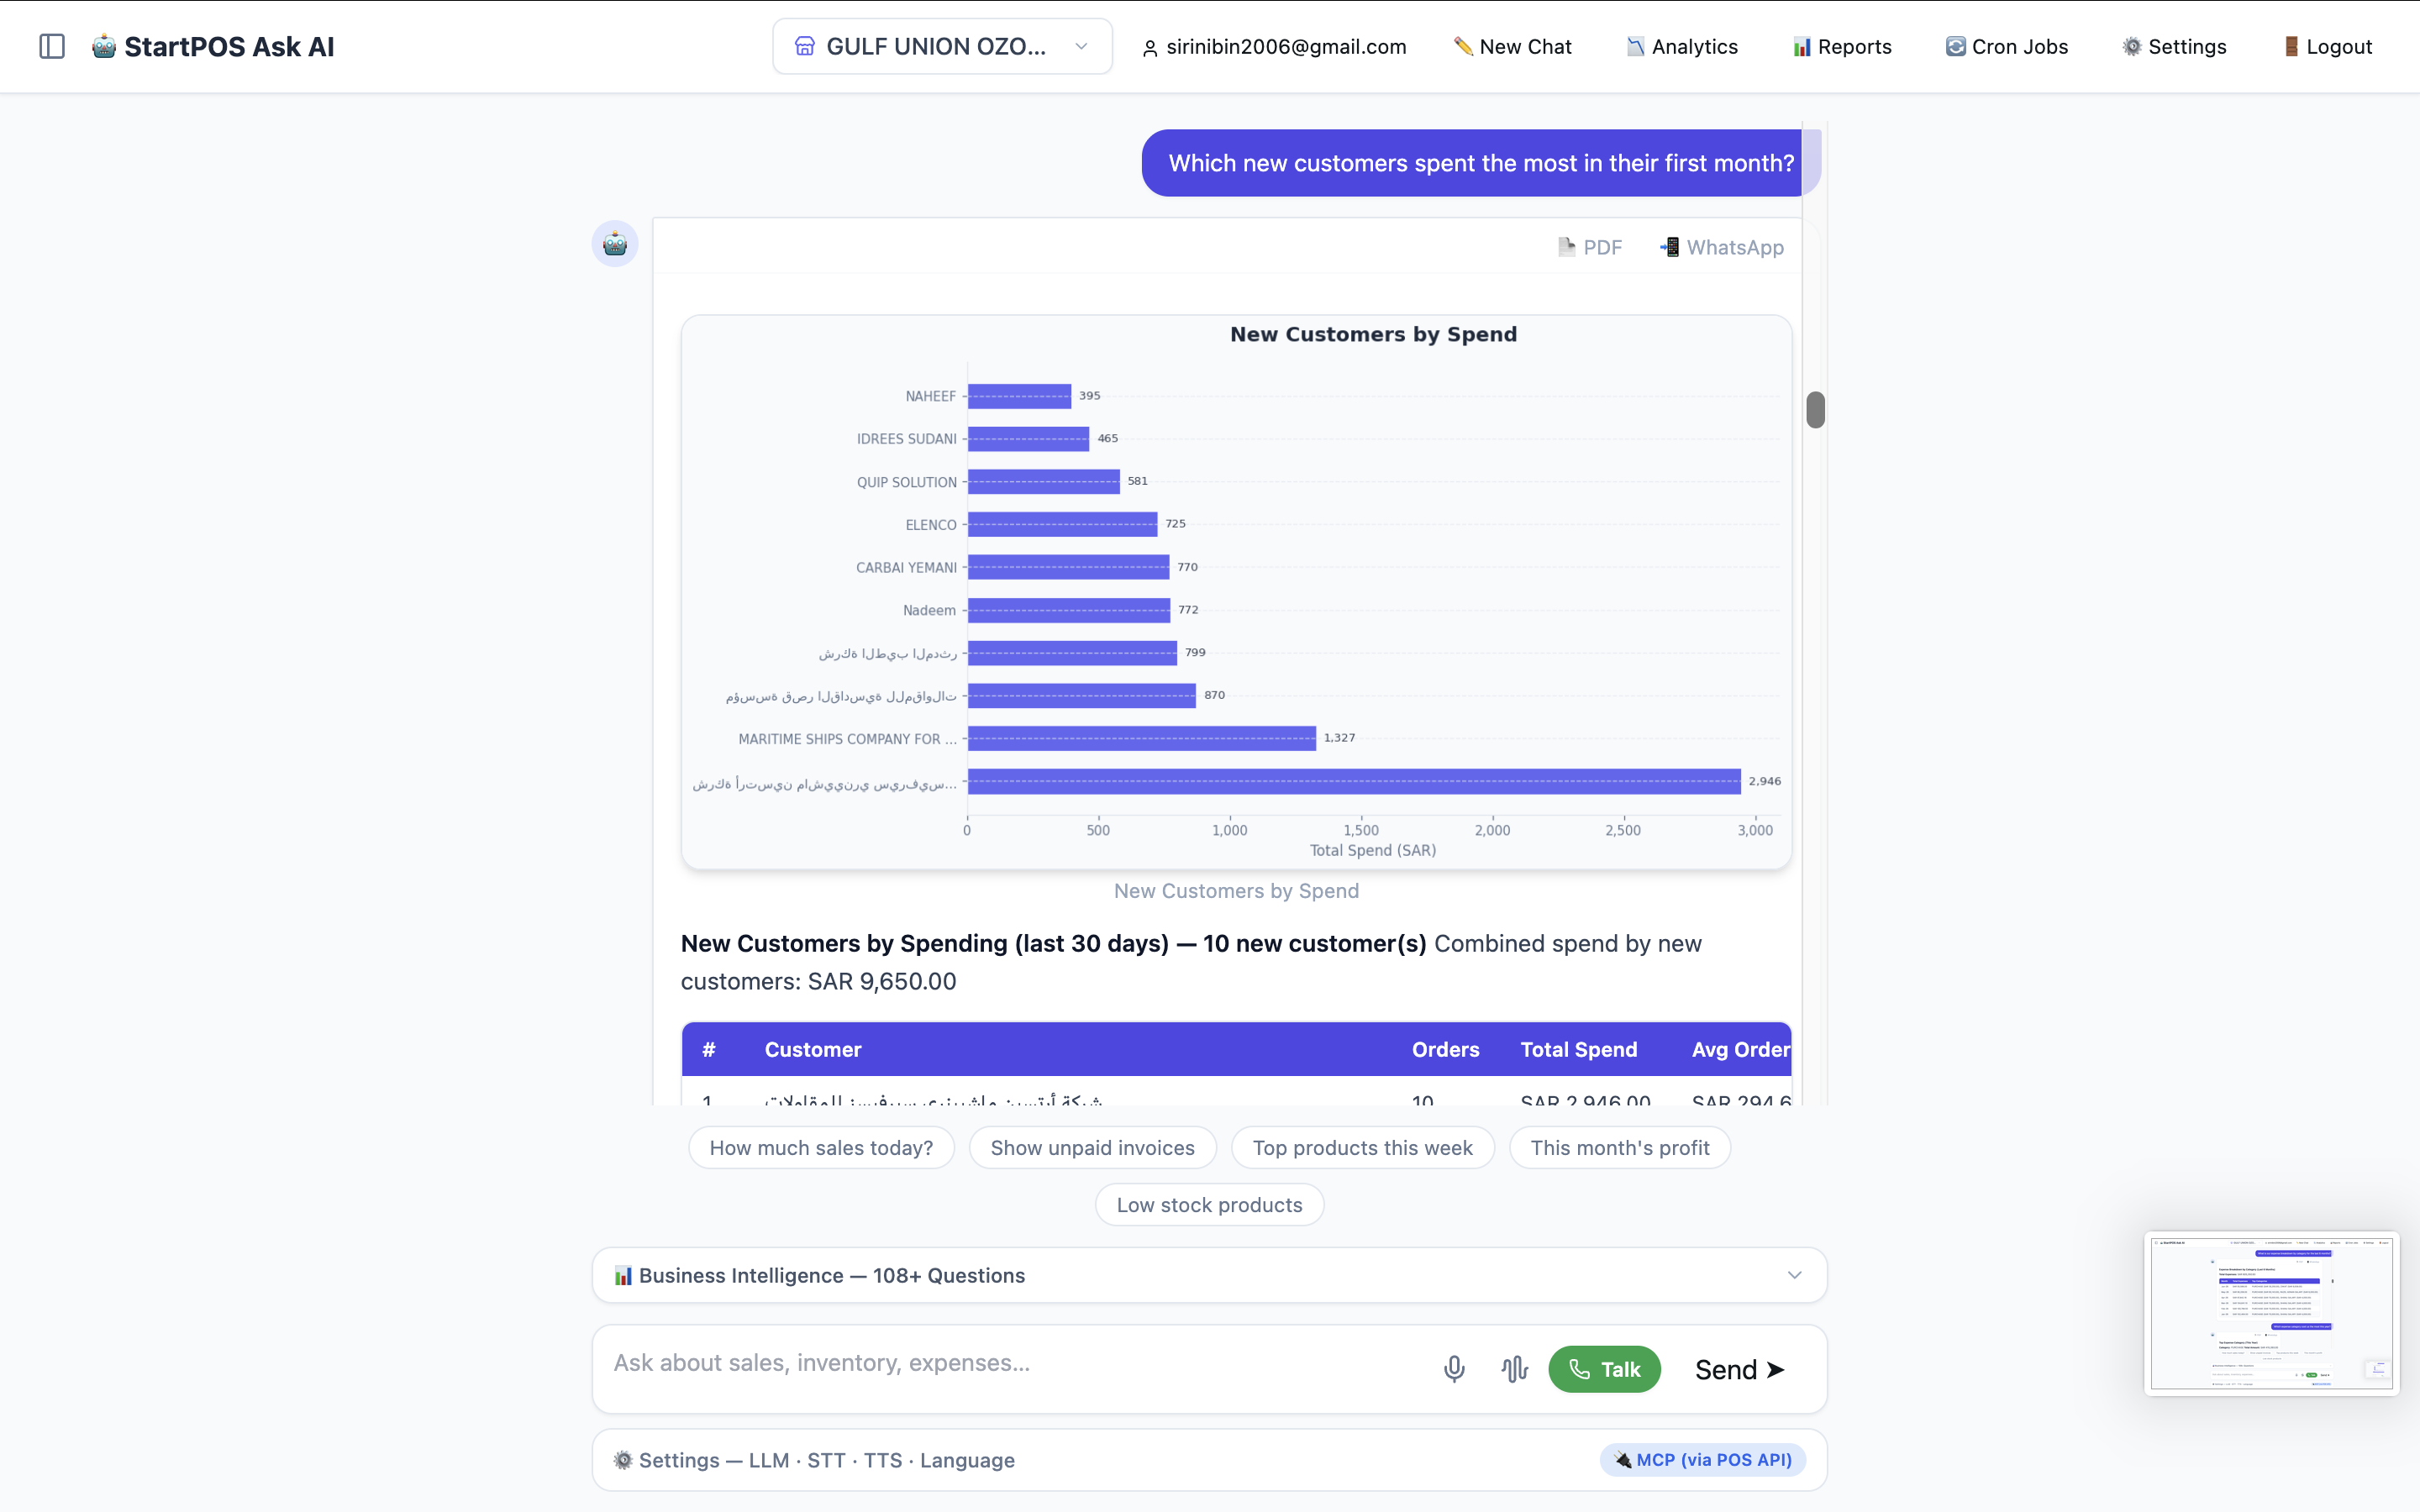
Task: Click the IDREES SUDANI chart label
Action: click(x=906, y=439)
